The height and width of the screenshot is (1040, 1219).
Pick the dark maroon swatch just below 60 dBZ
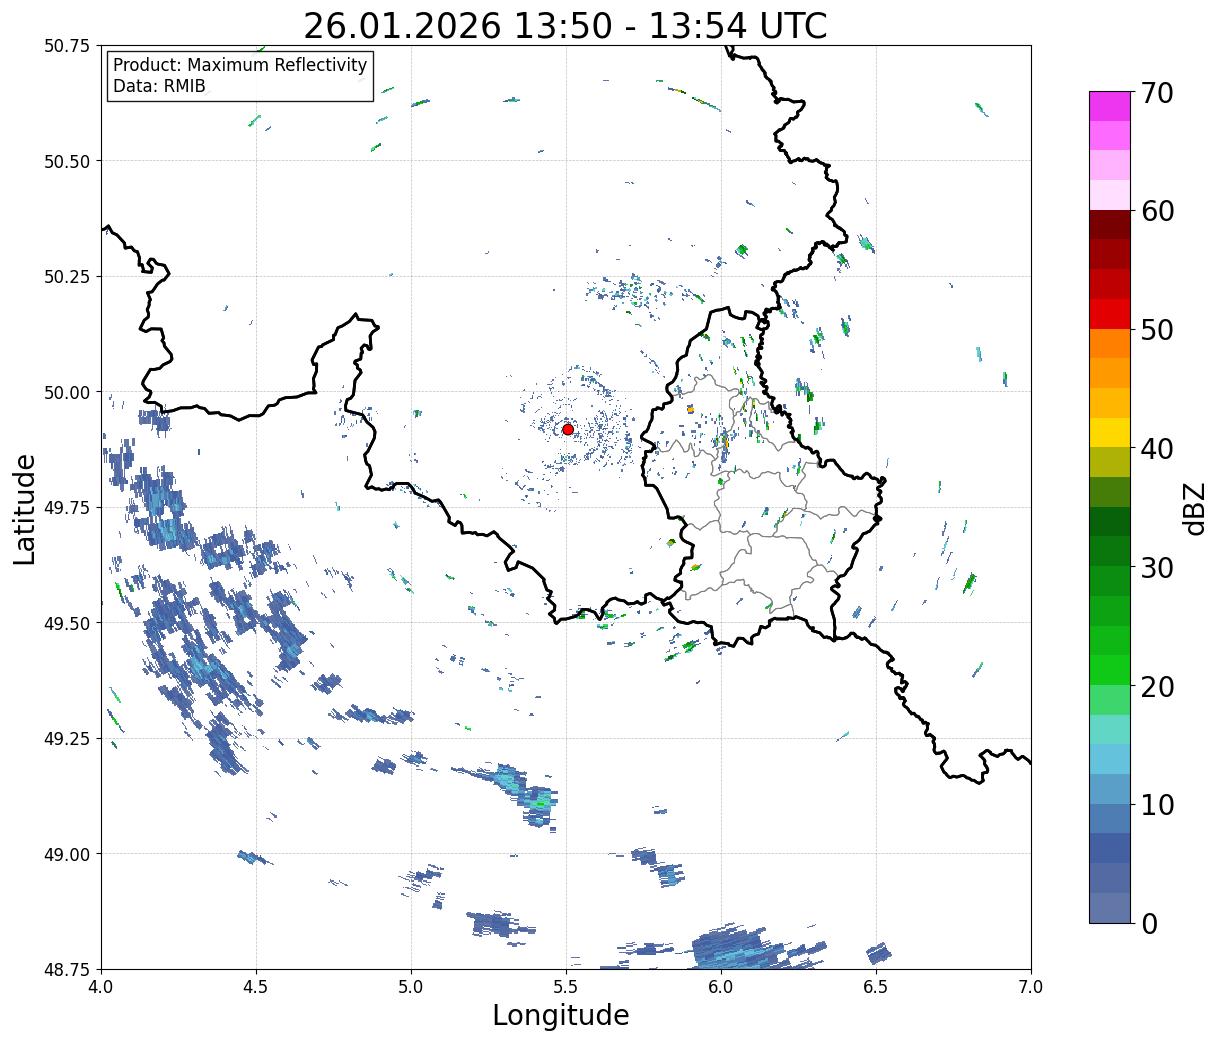(x=1110, y=225)
